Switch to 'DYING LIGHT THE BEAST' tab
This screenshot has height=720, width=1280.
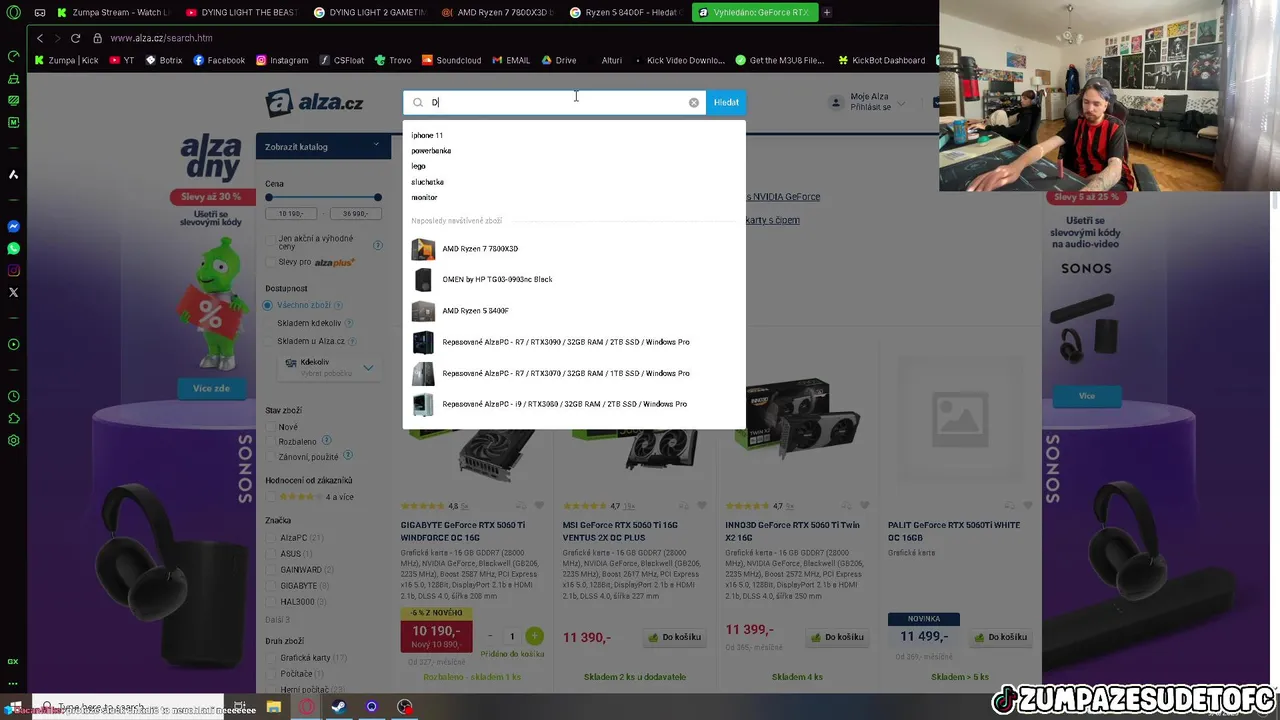(x=243, y=12)
